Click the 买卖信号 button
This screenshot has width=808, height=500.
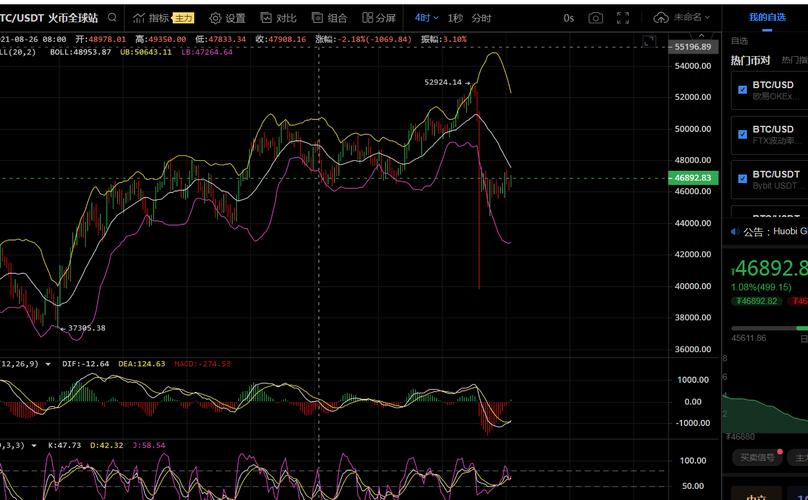[757, 457]
